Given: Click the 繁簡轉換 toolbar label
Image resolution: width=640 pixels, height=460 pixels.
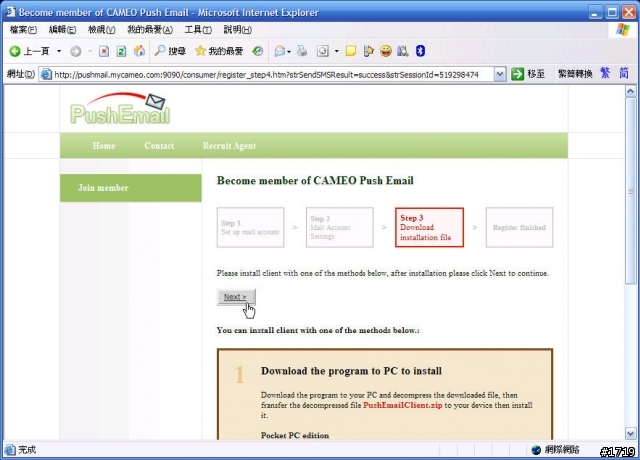Looking at the screenshot, I should tap(575, 74).
